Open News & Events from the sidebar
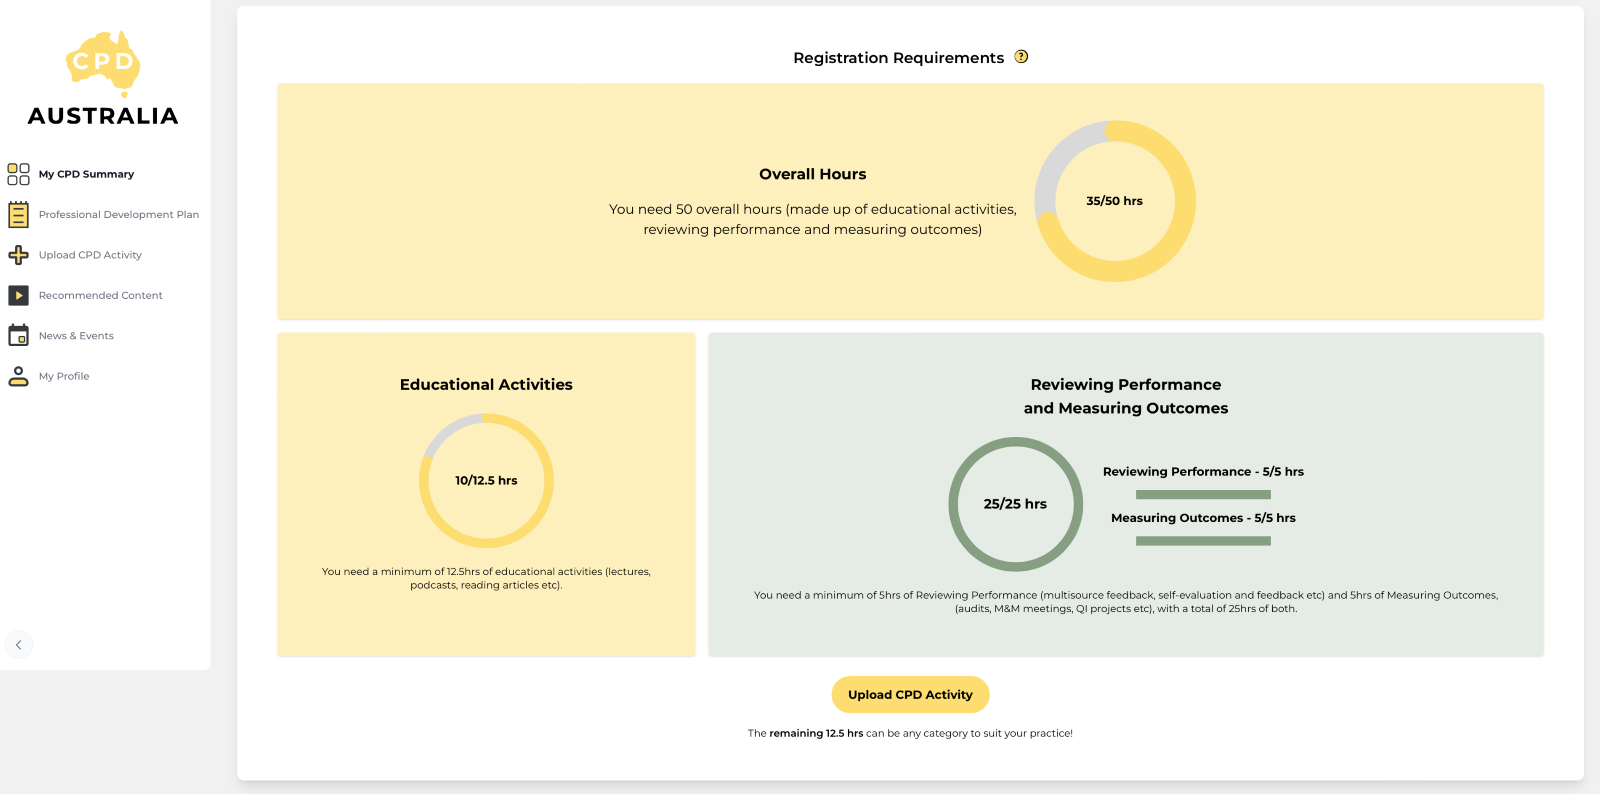This screenshot has width=1600, height=794. 76,336
